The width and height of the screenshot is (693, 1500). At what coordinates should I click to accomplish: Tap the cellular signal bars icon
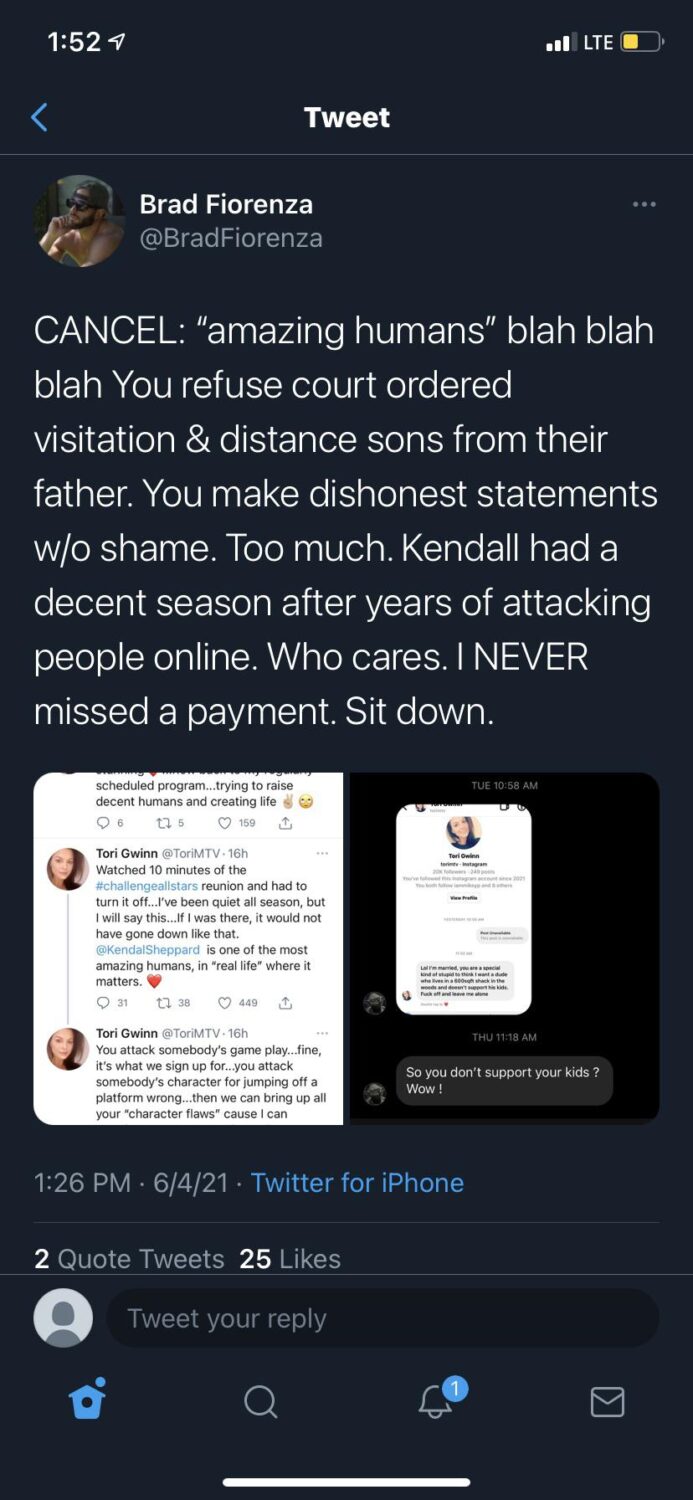click(559, 43)
